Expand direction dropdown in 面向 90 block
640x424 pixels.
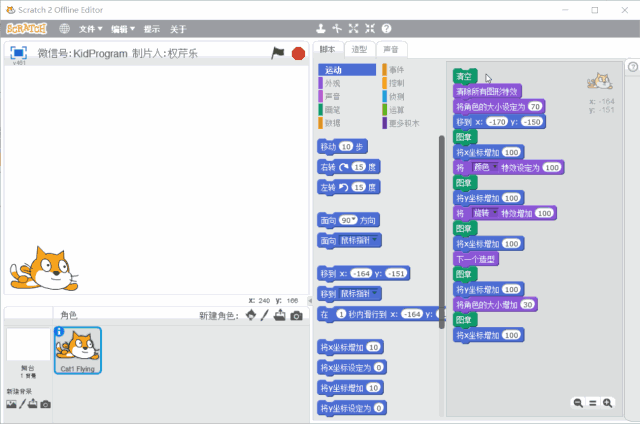click(353, 219)
